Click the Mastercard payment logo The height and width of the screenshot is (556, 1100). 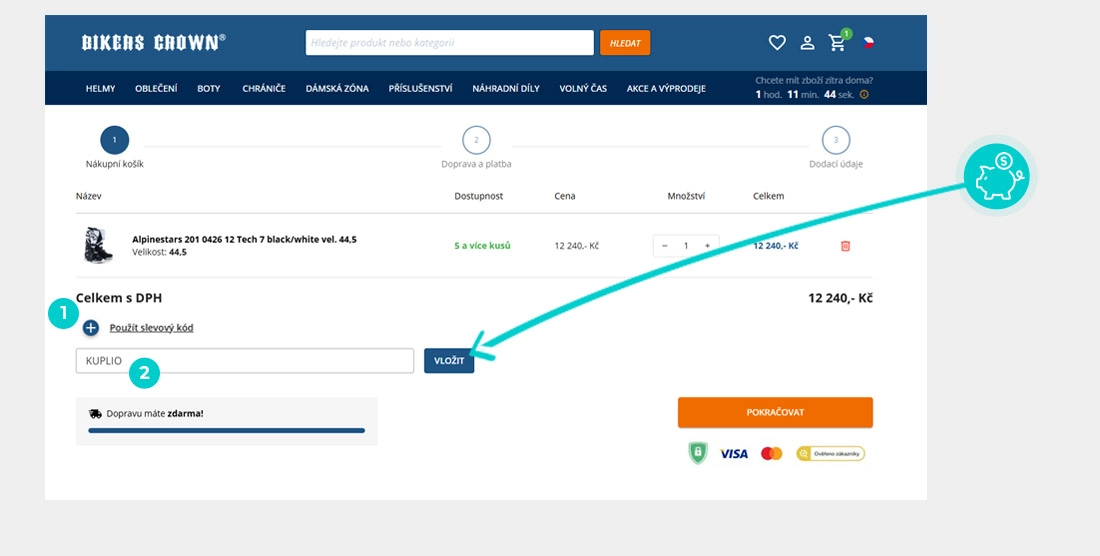(x=772, y=454)
